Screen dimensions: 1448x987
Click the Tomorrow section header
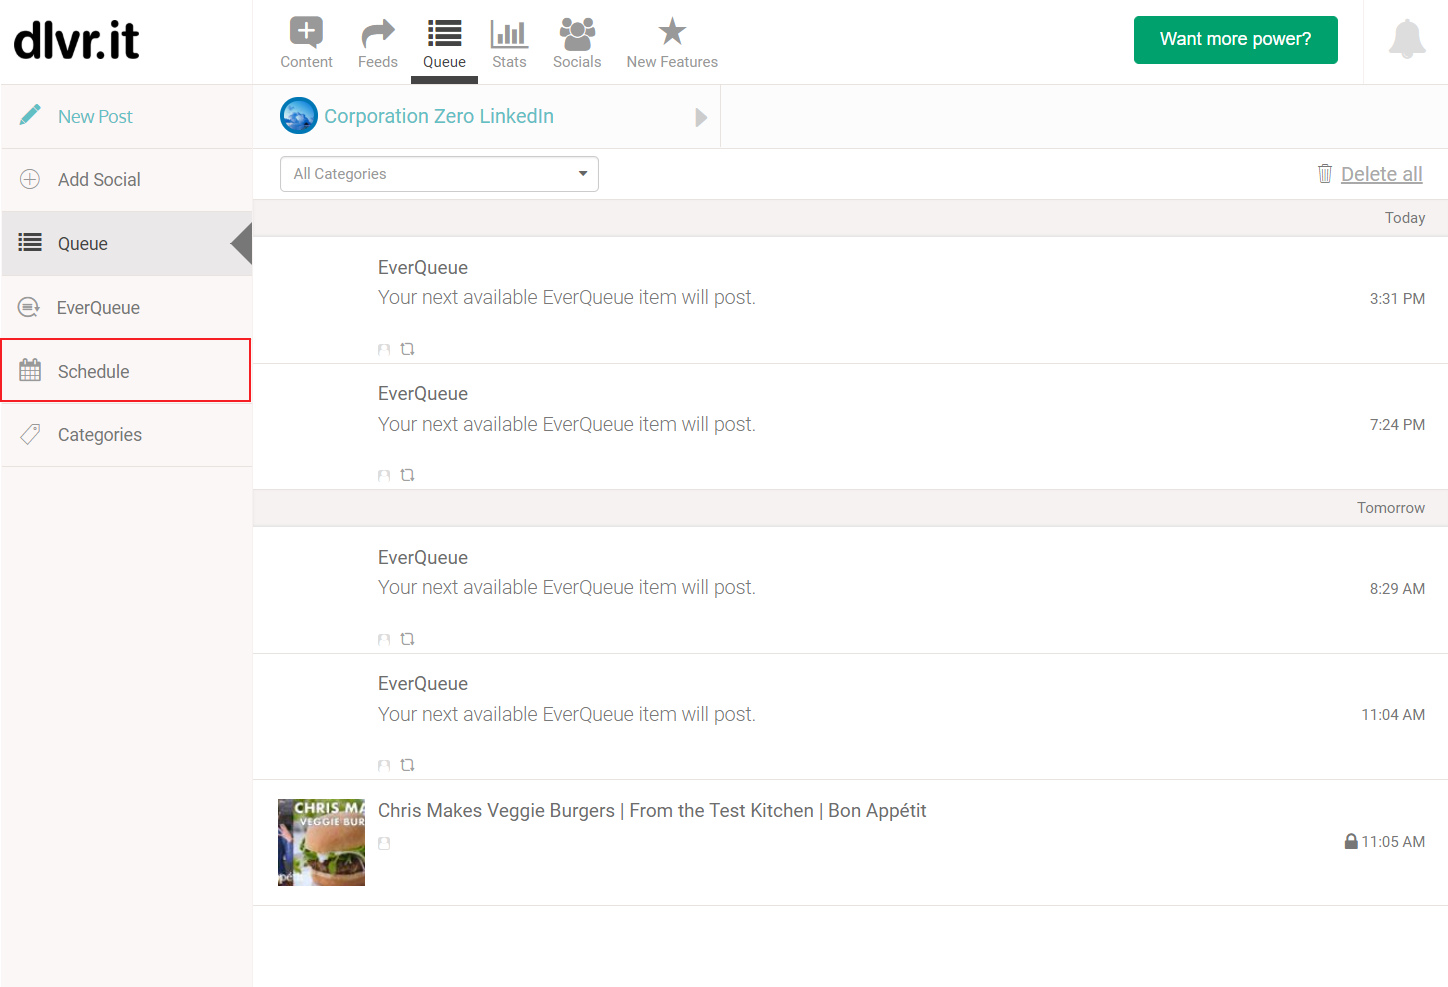click(x=850, y=508)
